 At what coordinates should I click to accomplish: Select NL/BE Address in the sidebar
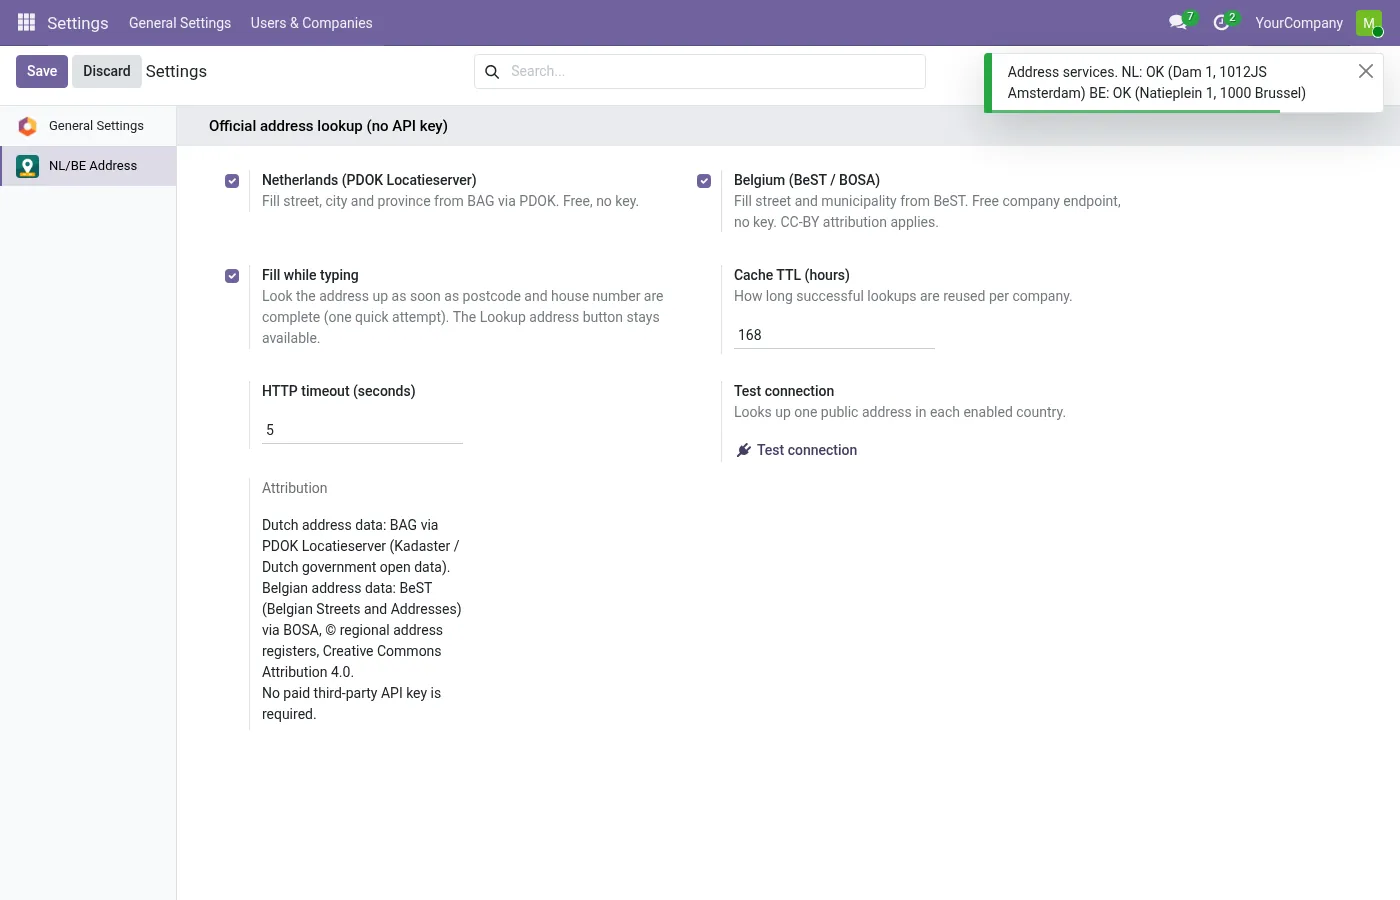coord(88,166)
